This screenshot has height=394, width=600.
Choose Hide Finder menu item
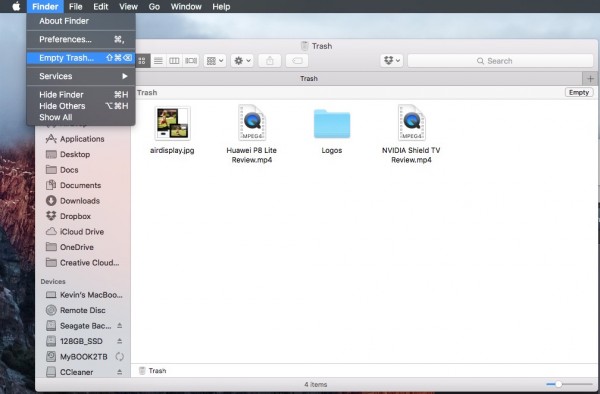tap(81, 94)
